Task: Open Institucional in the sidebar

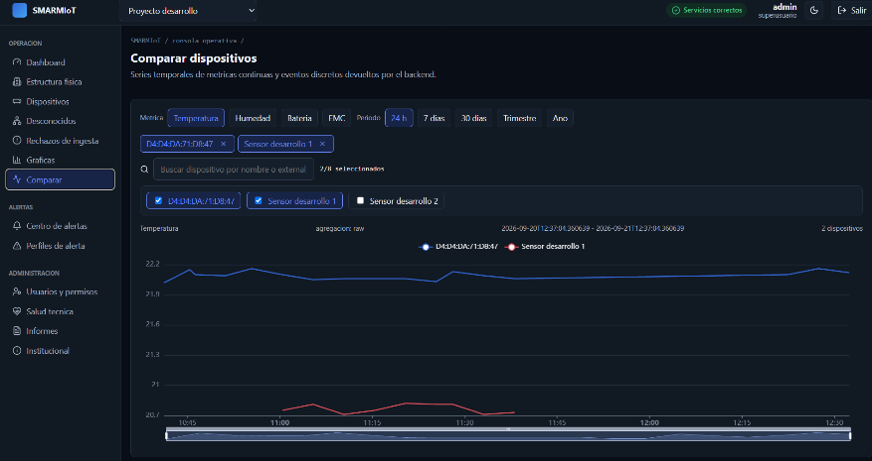Action: (x=60, y=351)
